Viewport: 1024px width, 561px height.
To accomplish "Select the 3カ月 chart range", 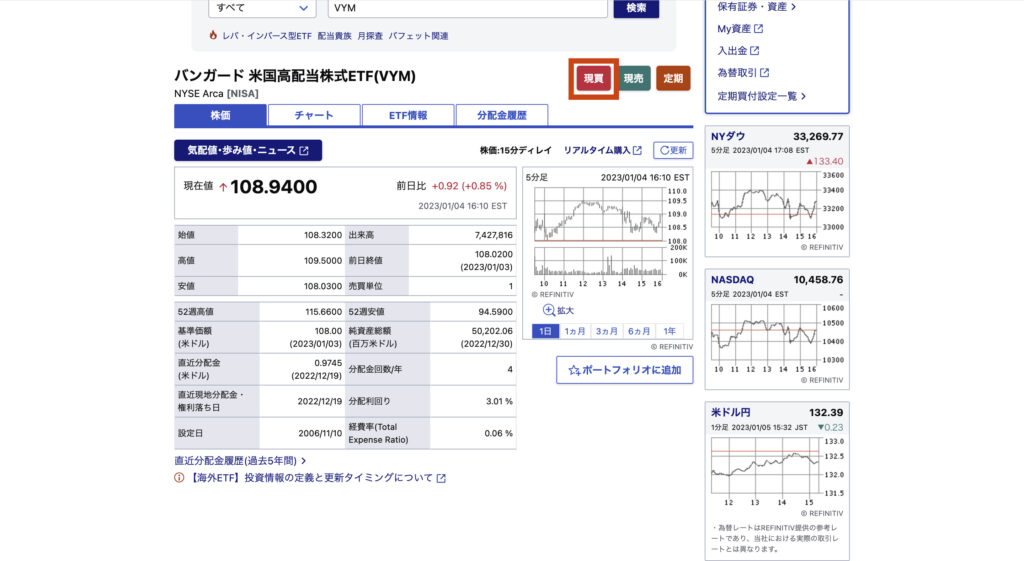I will coord(607,331).
